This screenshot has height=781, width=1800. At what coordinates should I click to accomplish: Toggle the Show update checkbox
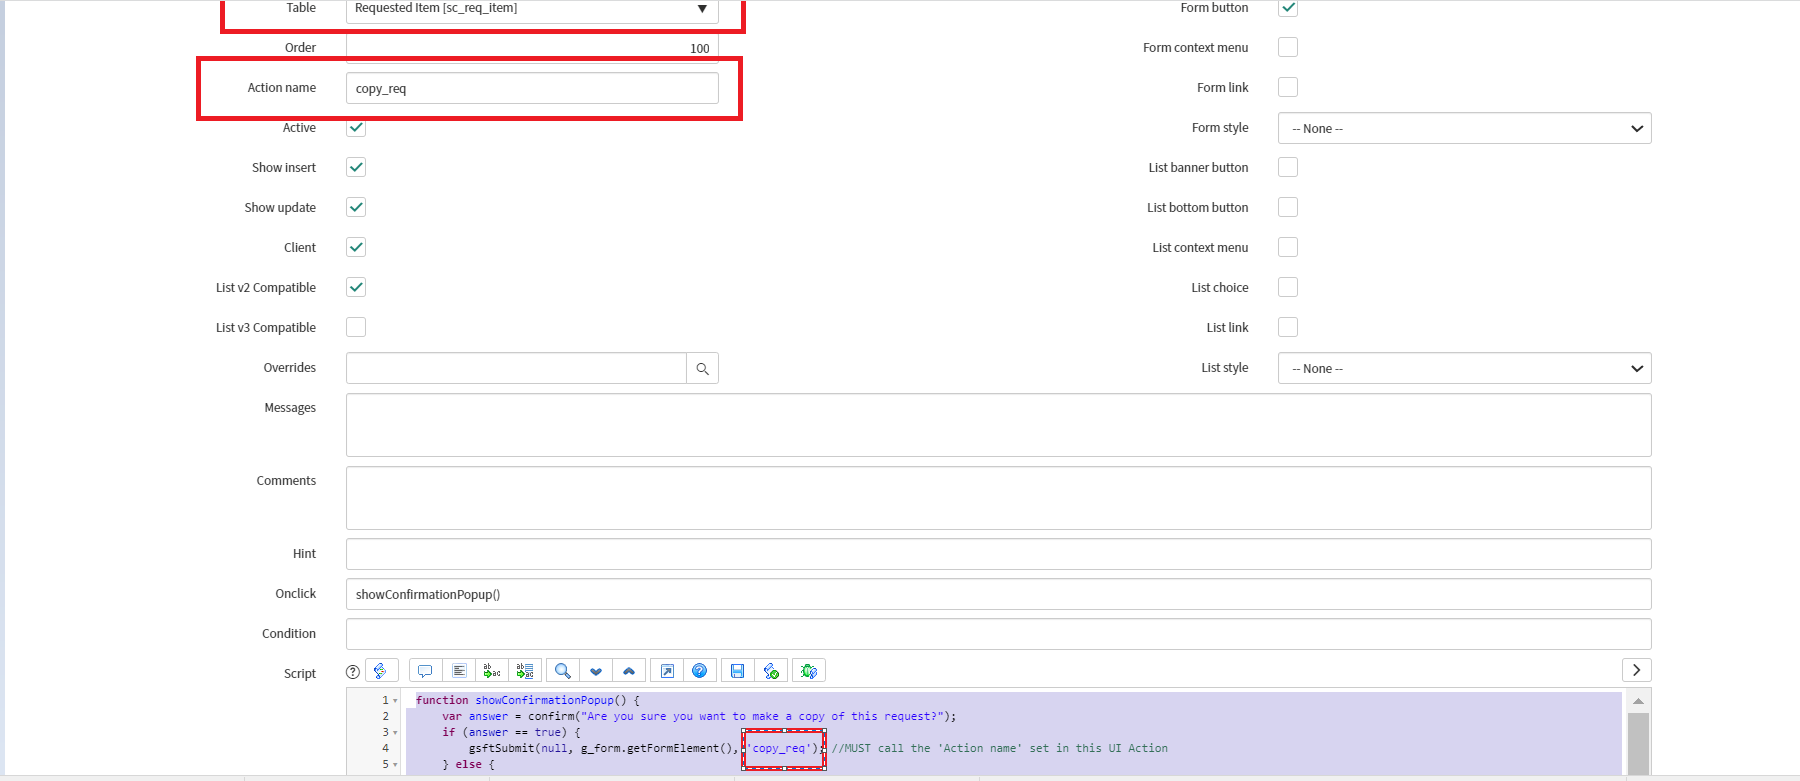tap(356, 207)
